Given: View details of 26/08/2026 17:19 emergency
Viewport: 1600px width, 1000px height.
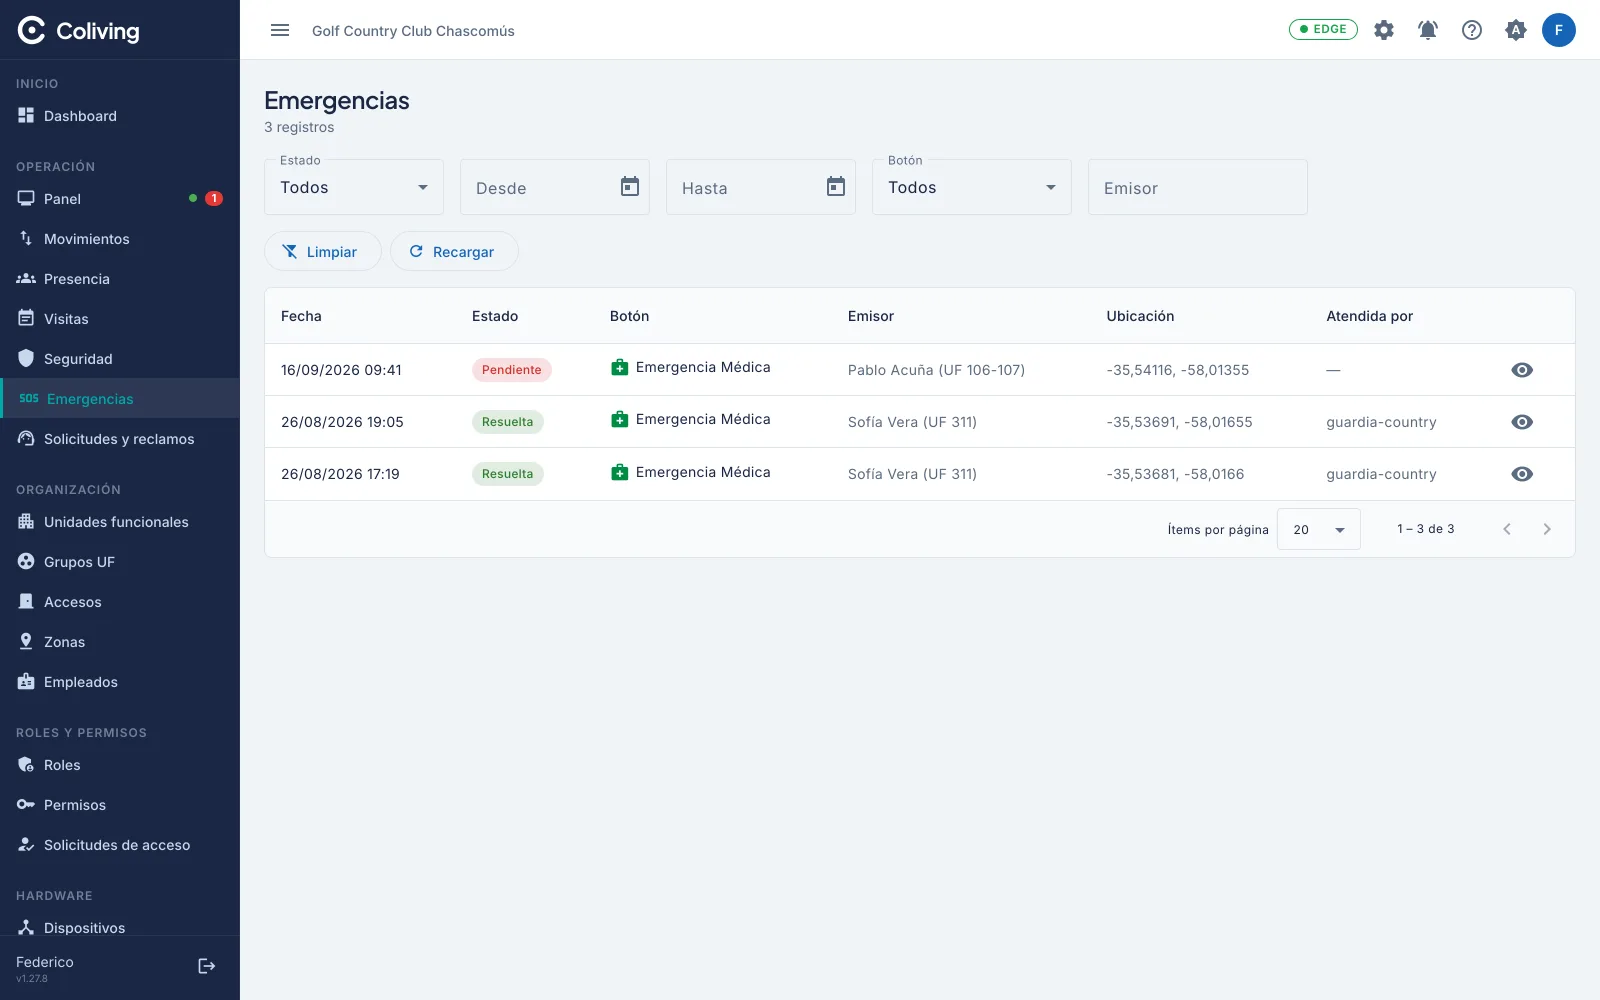Looking at the screenshot, I should (x=1522, y=474).
